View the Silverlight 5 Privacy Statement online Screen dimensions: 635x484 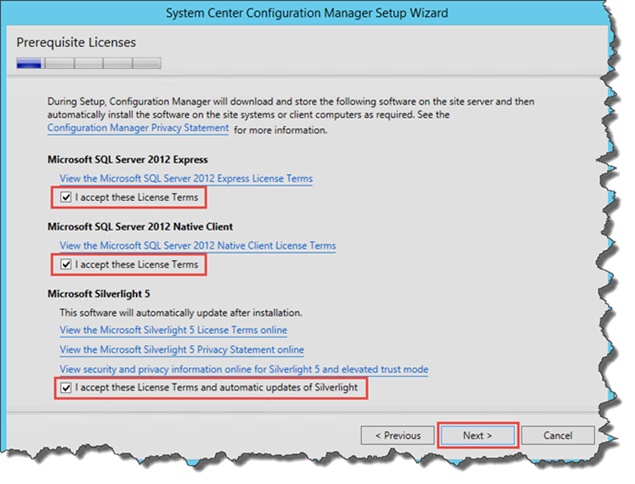[x=182, y=350]
